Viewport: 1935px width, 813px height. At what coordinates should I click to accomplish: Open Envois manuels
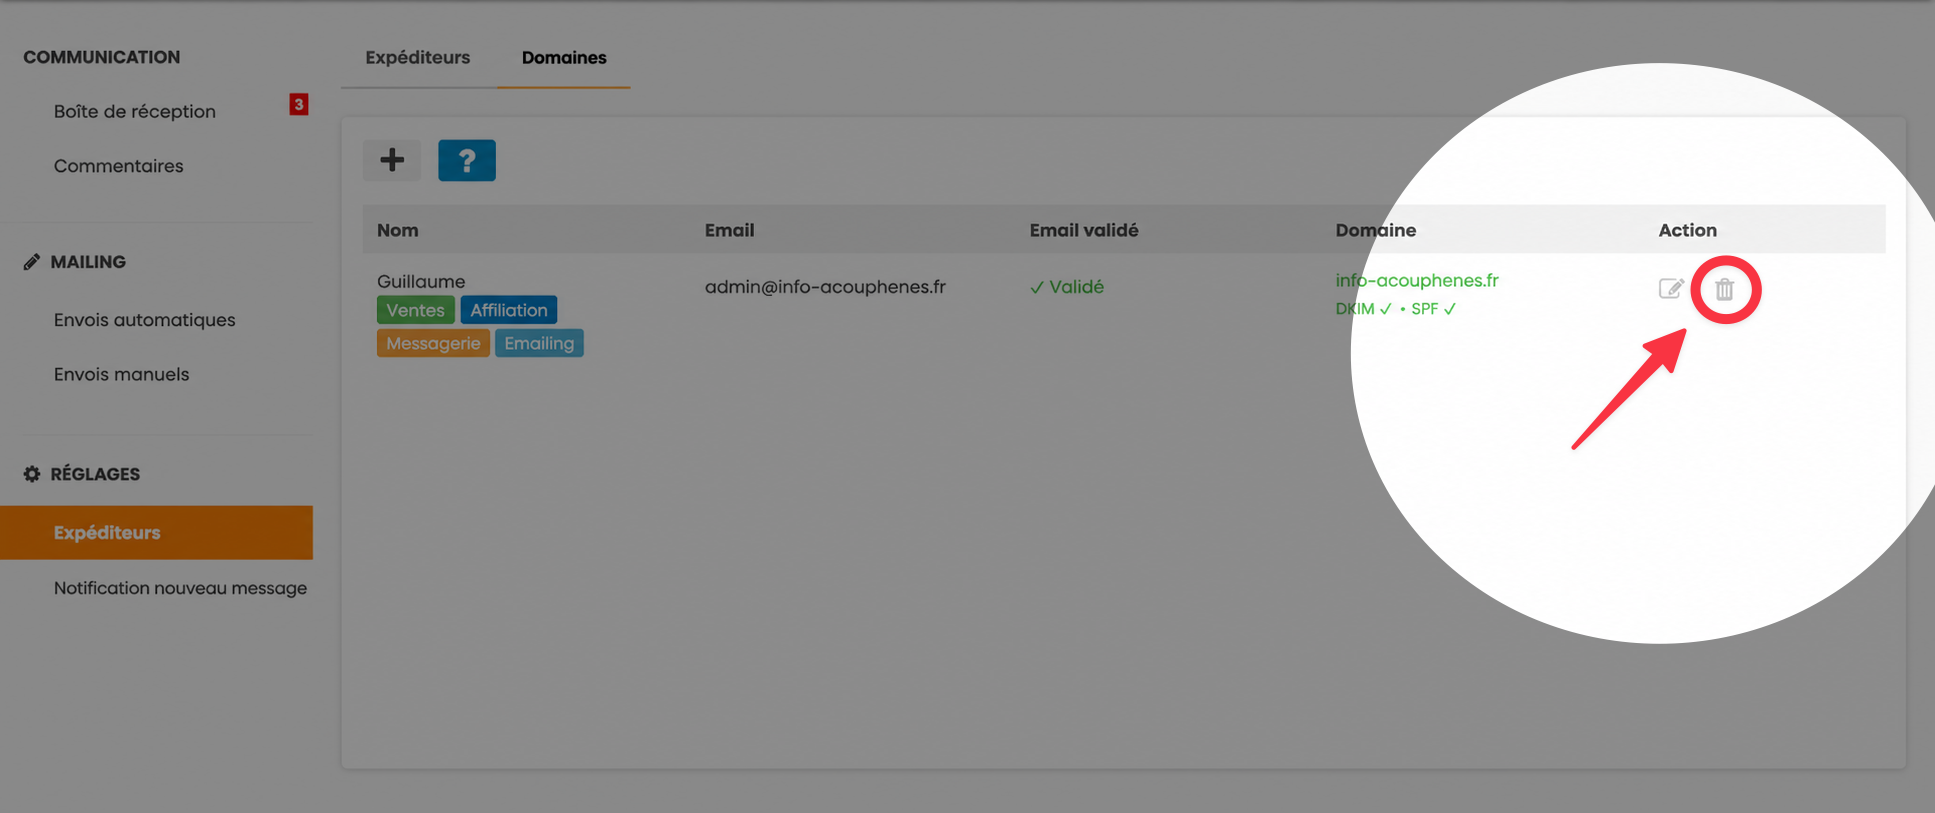pyautogui.click(x=122, y=374)
